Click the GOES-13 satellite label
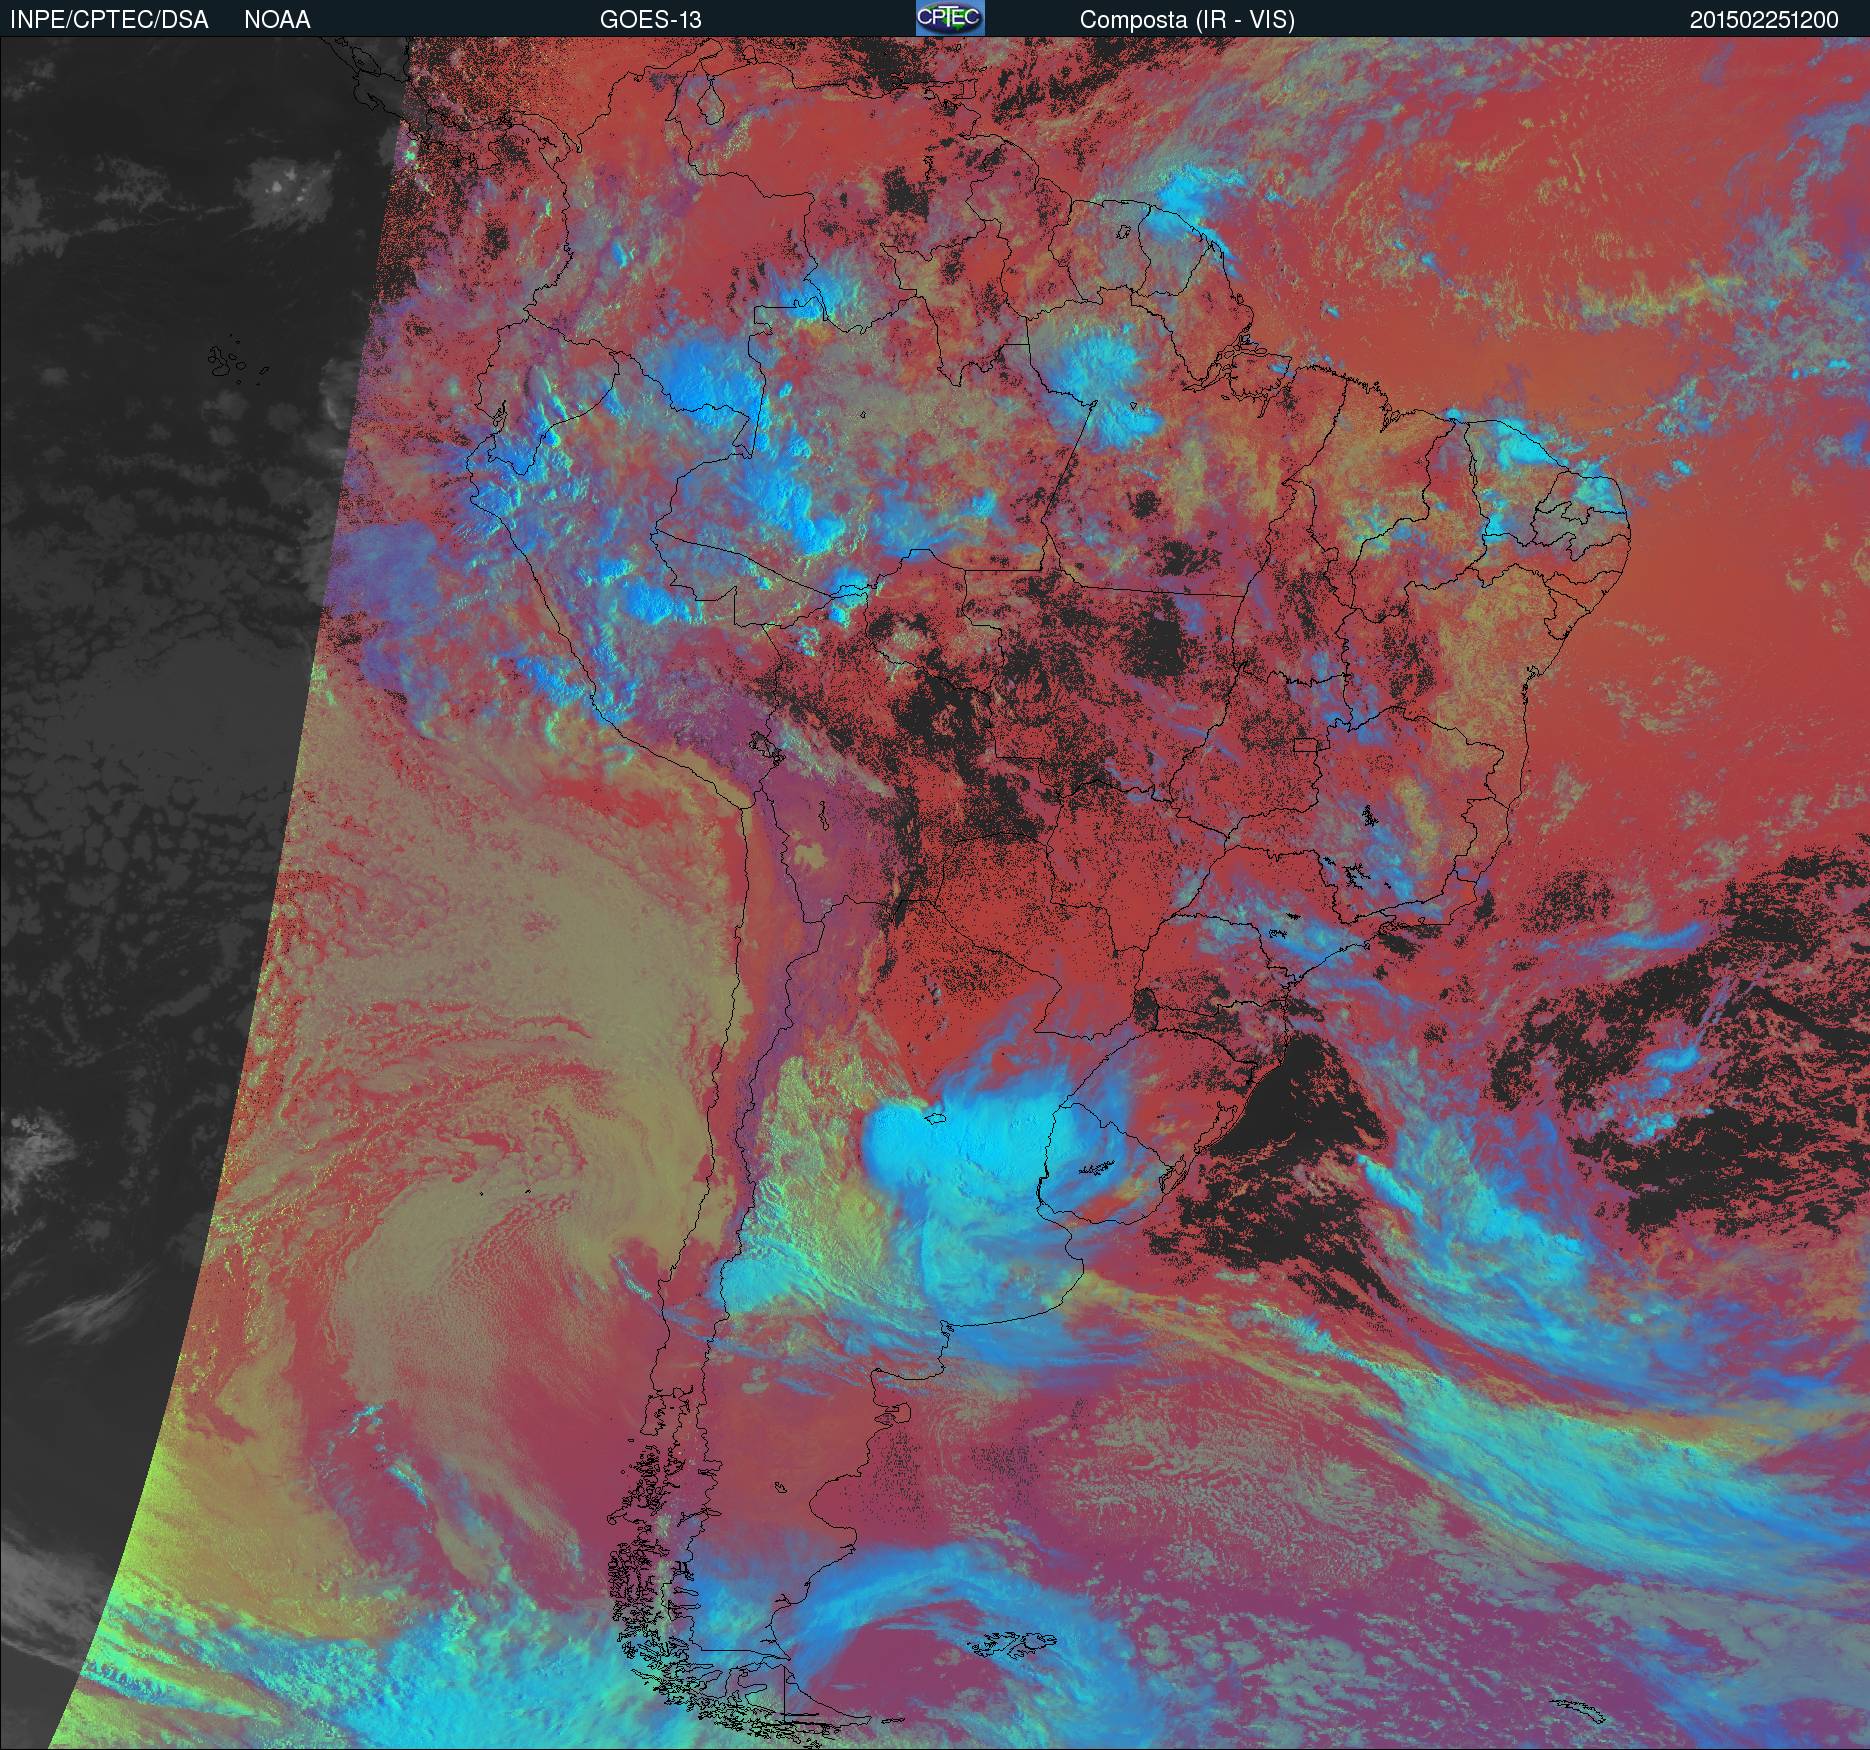The width and height of the screenshot is (1870, 1750). tap(650, 19)
